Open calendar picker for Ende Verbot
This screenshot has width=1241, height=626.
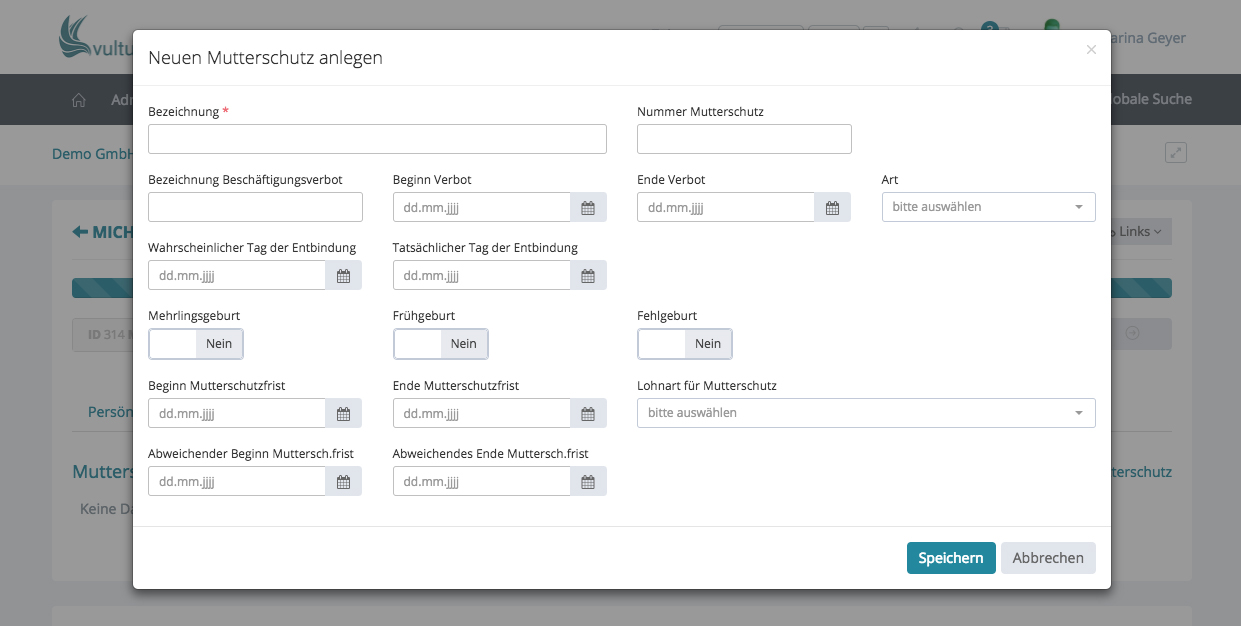[832, 208]
